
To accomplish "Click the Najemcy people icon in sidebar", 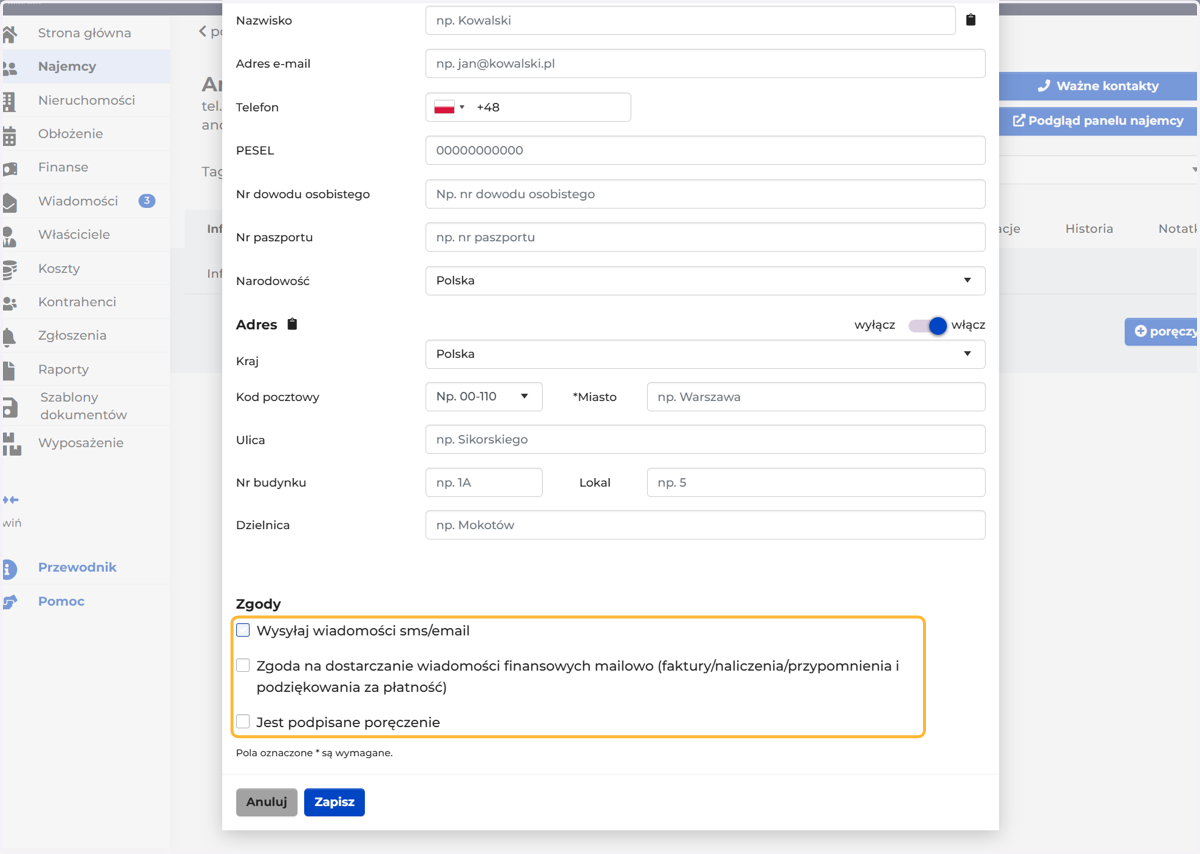I will click(9, 68).
